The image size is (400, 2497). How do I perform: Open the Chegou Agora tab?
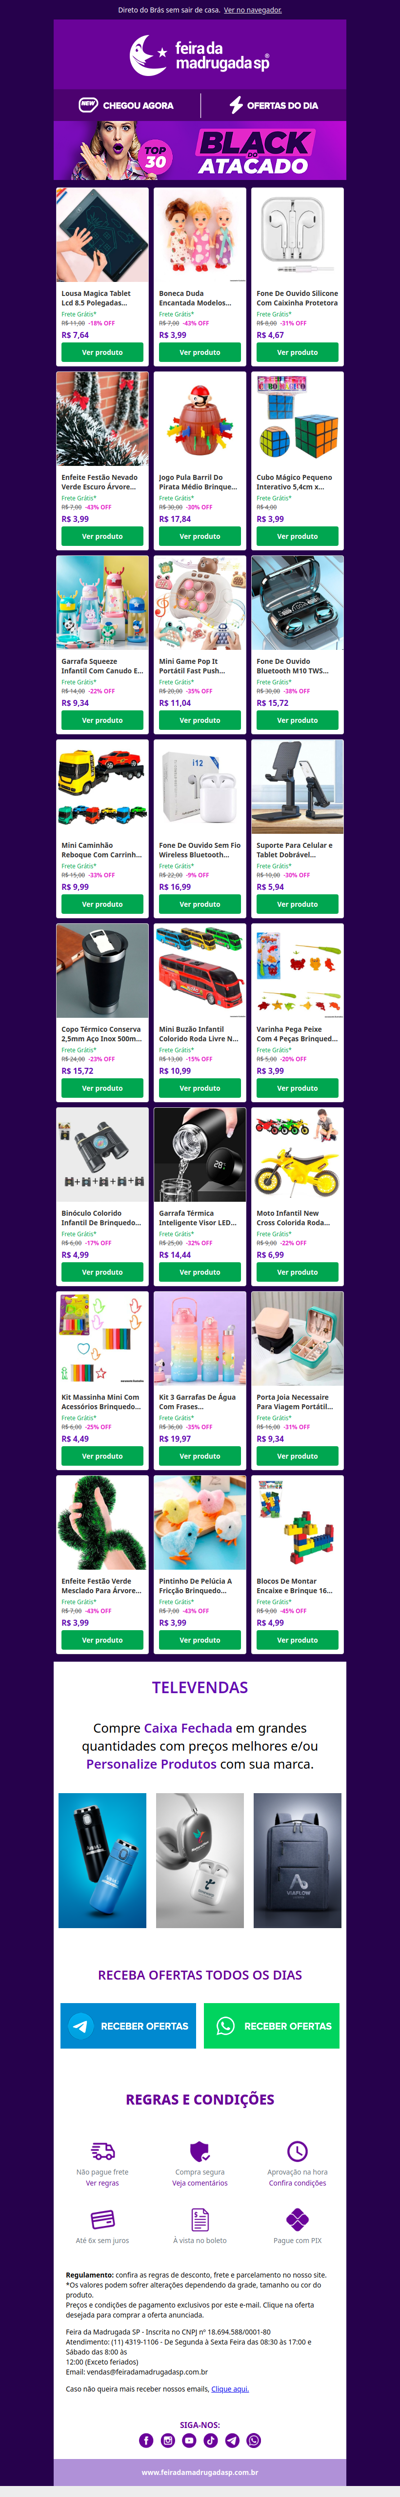[x=126, y=105]
